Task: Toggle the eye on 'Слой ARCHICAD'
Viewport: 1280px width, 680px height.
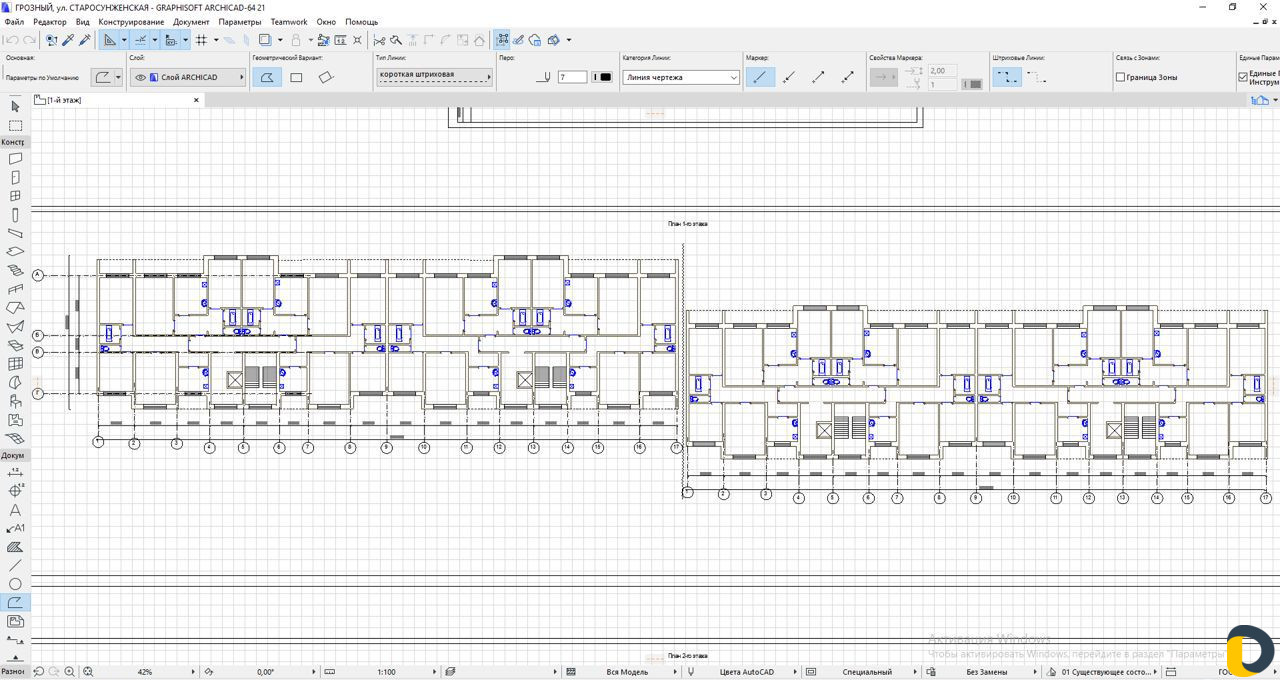Action: pos(141,77)
